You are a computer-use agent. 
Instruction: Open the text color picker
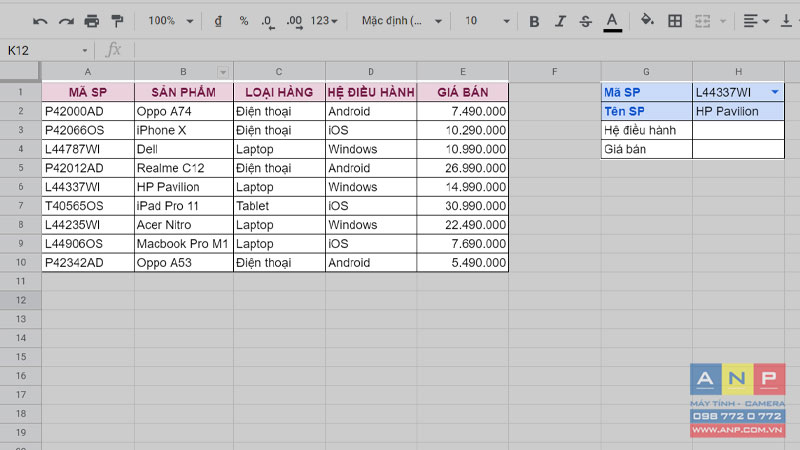(x=612, y=22)
